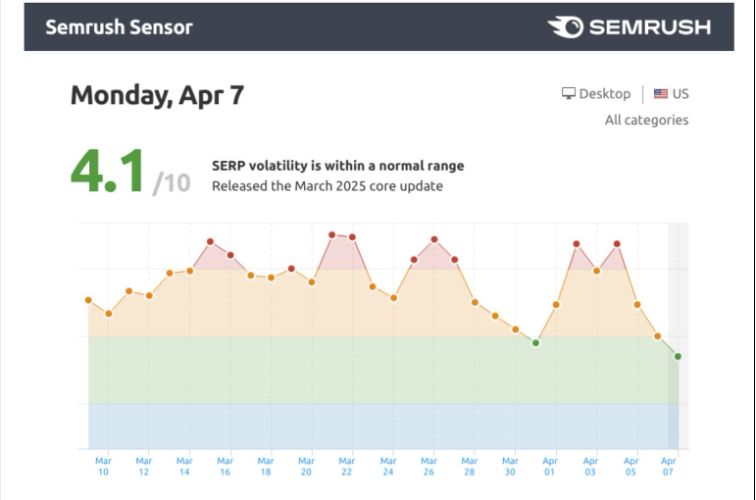Click the US flag icon
This screenshot has width=756, height=500.
(x=661, y=94)
